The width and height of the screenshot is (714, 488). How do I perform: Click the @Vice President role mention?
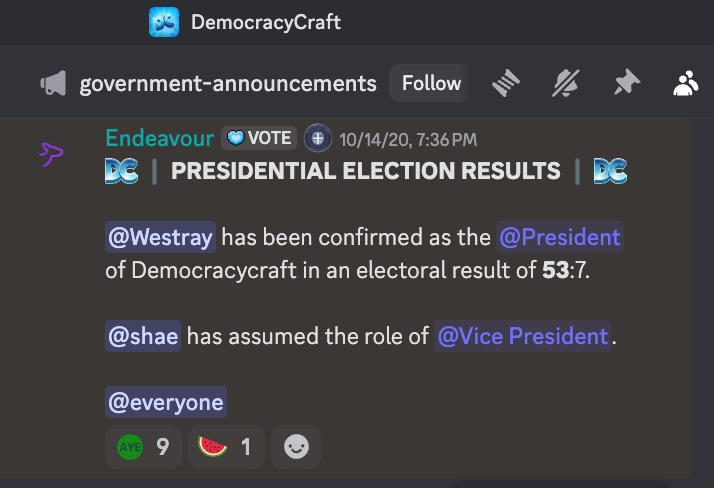(522, 336)
